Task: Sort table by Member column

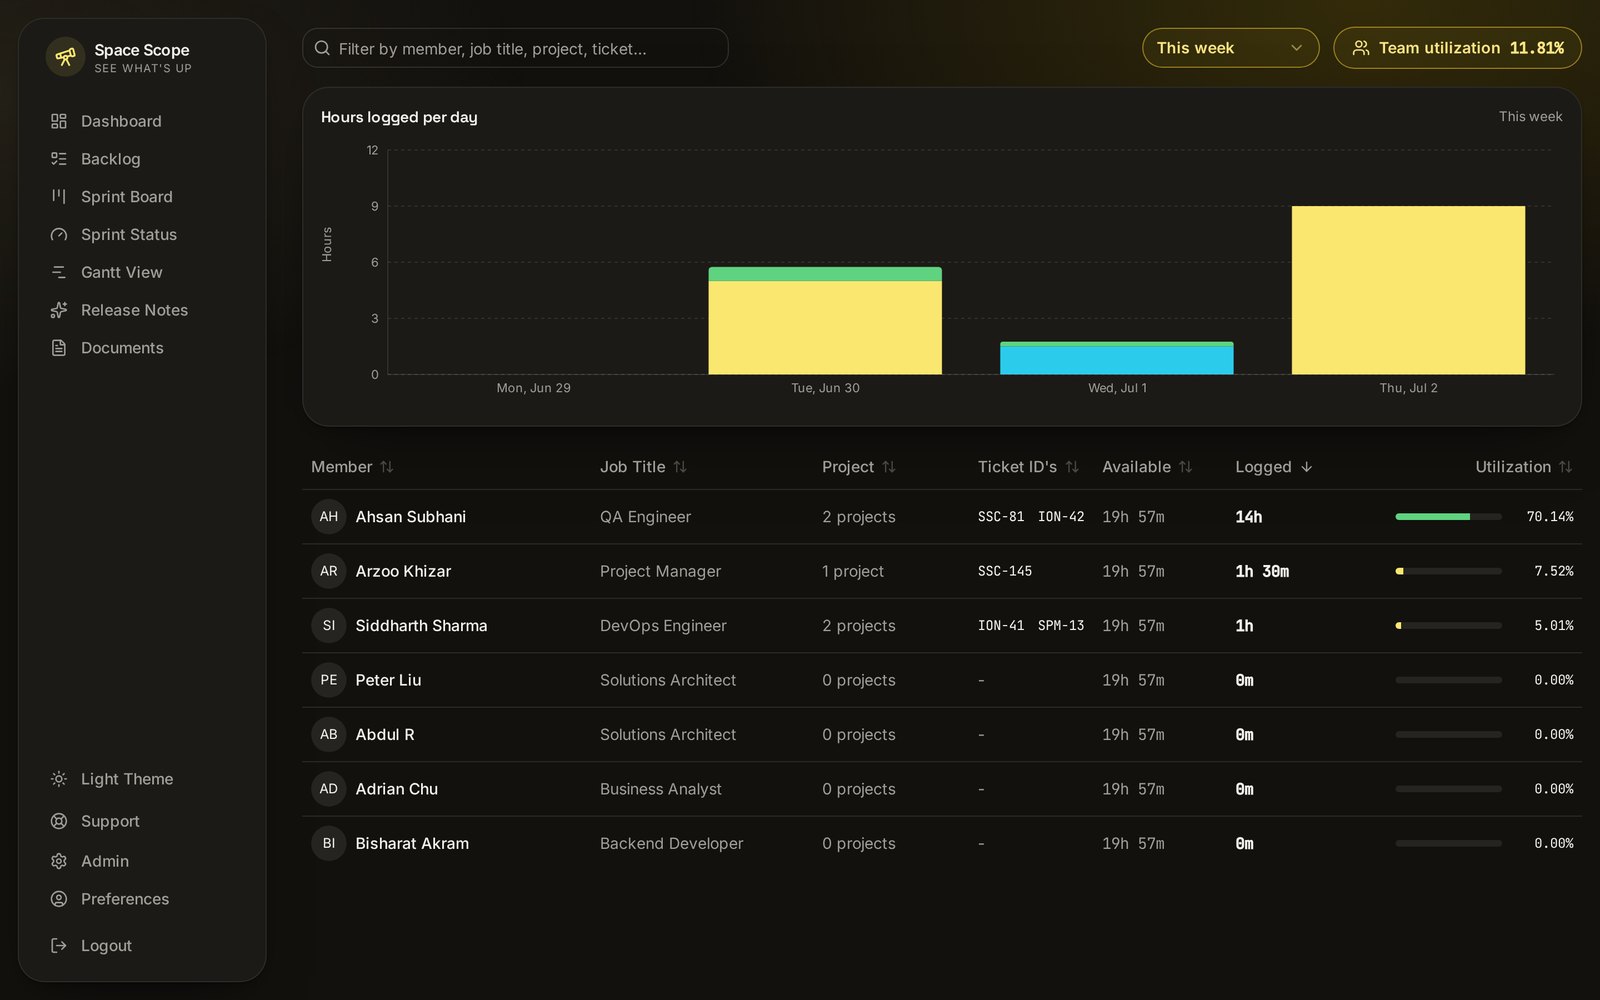Action: coord(353,467)
